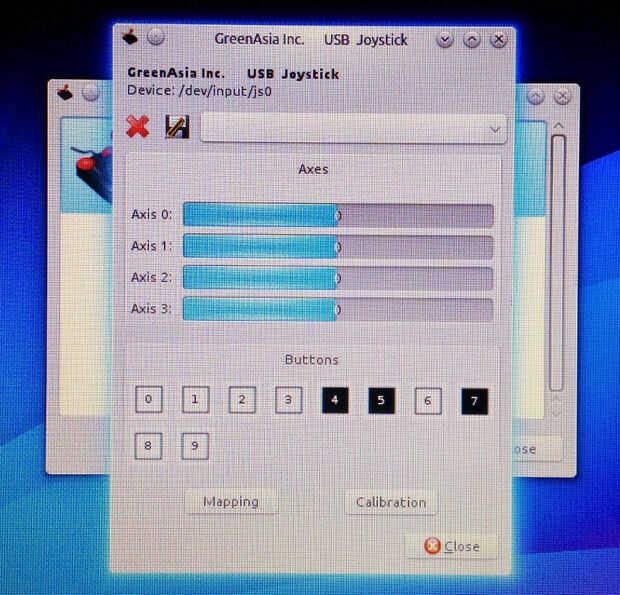Viewport: 620px width, 595px height.
Task: Maximize the GreenAsia USB Joystick window
Action: 472,40
